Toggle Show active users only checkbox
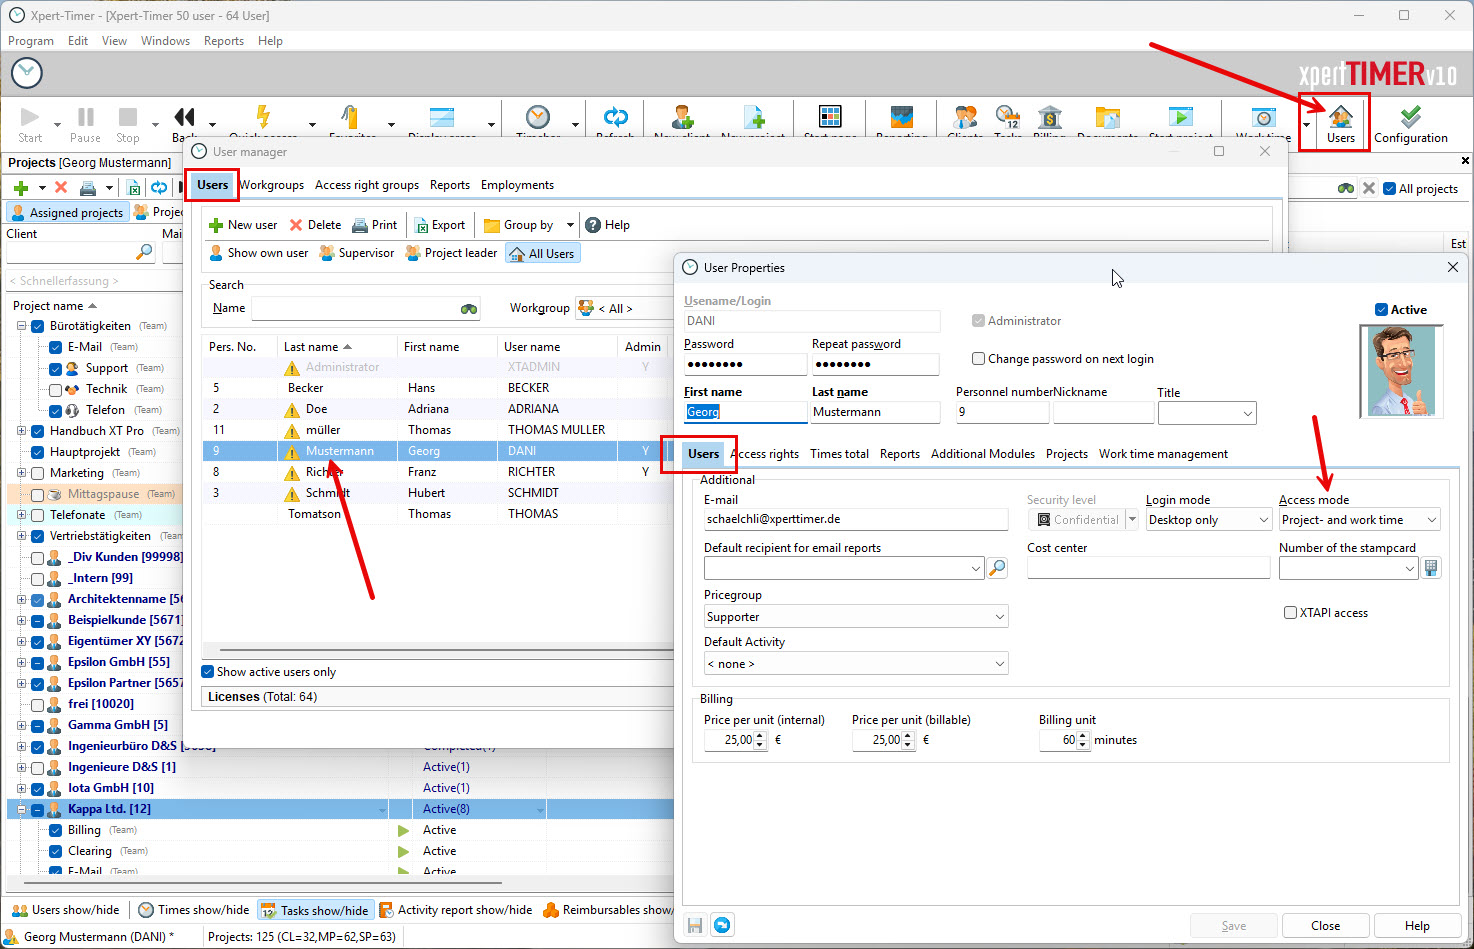This screenshot has height=949, width=1474. coord(208,672)
